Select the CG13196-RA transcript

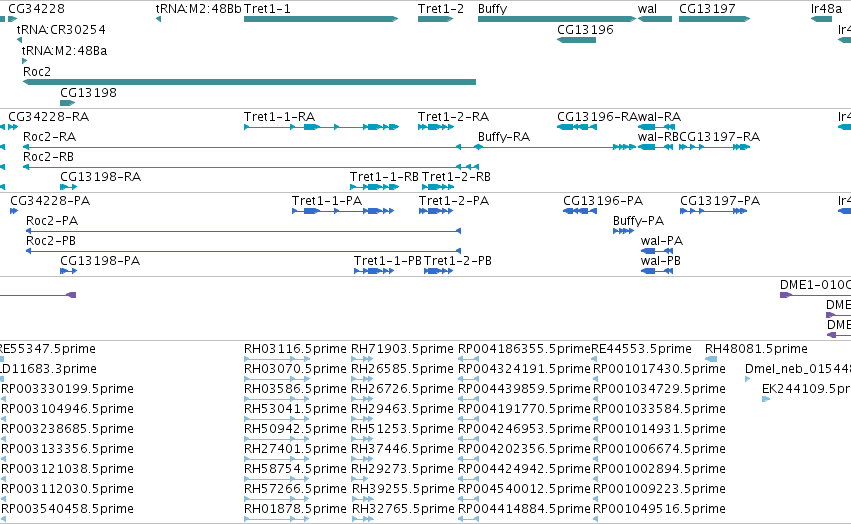(577, 127)
